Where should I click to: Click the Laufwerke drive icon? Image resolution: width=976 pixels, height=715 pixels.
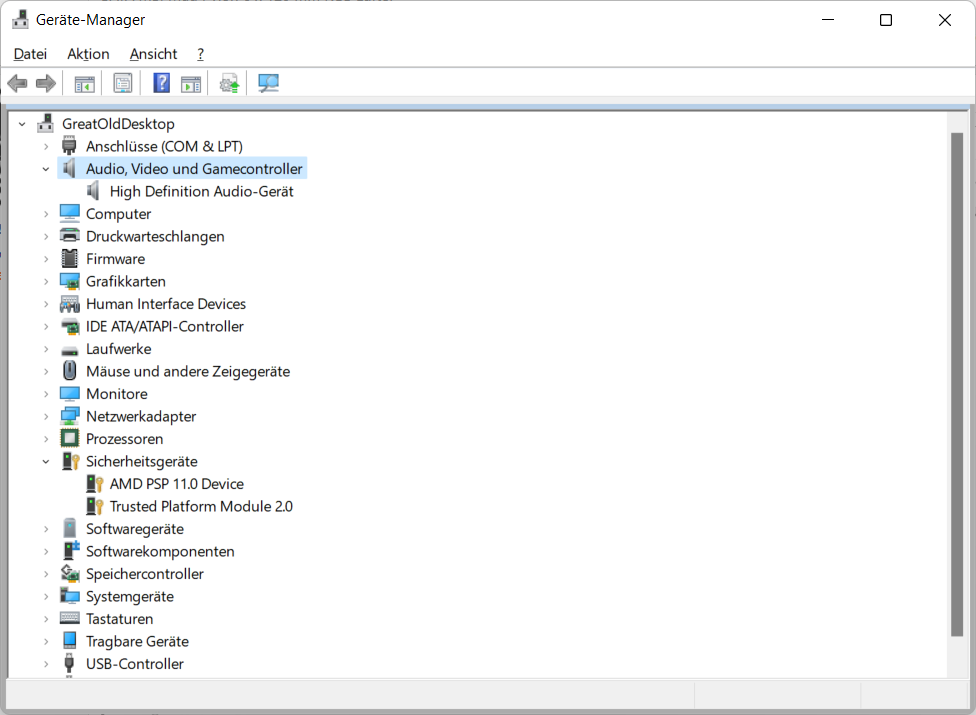click(70, 350)
